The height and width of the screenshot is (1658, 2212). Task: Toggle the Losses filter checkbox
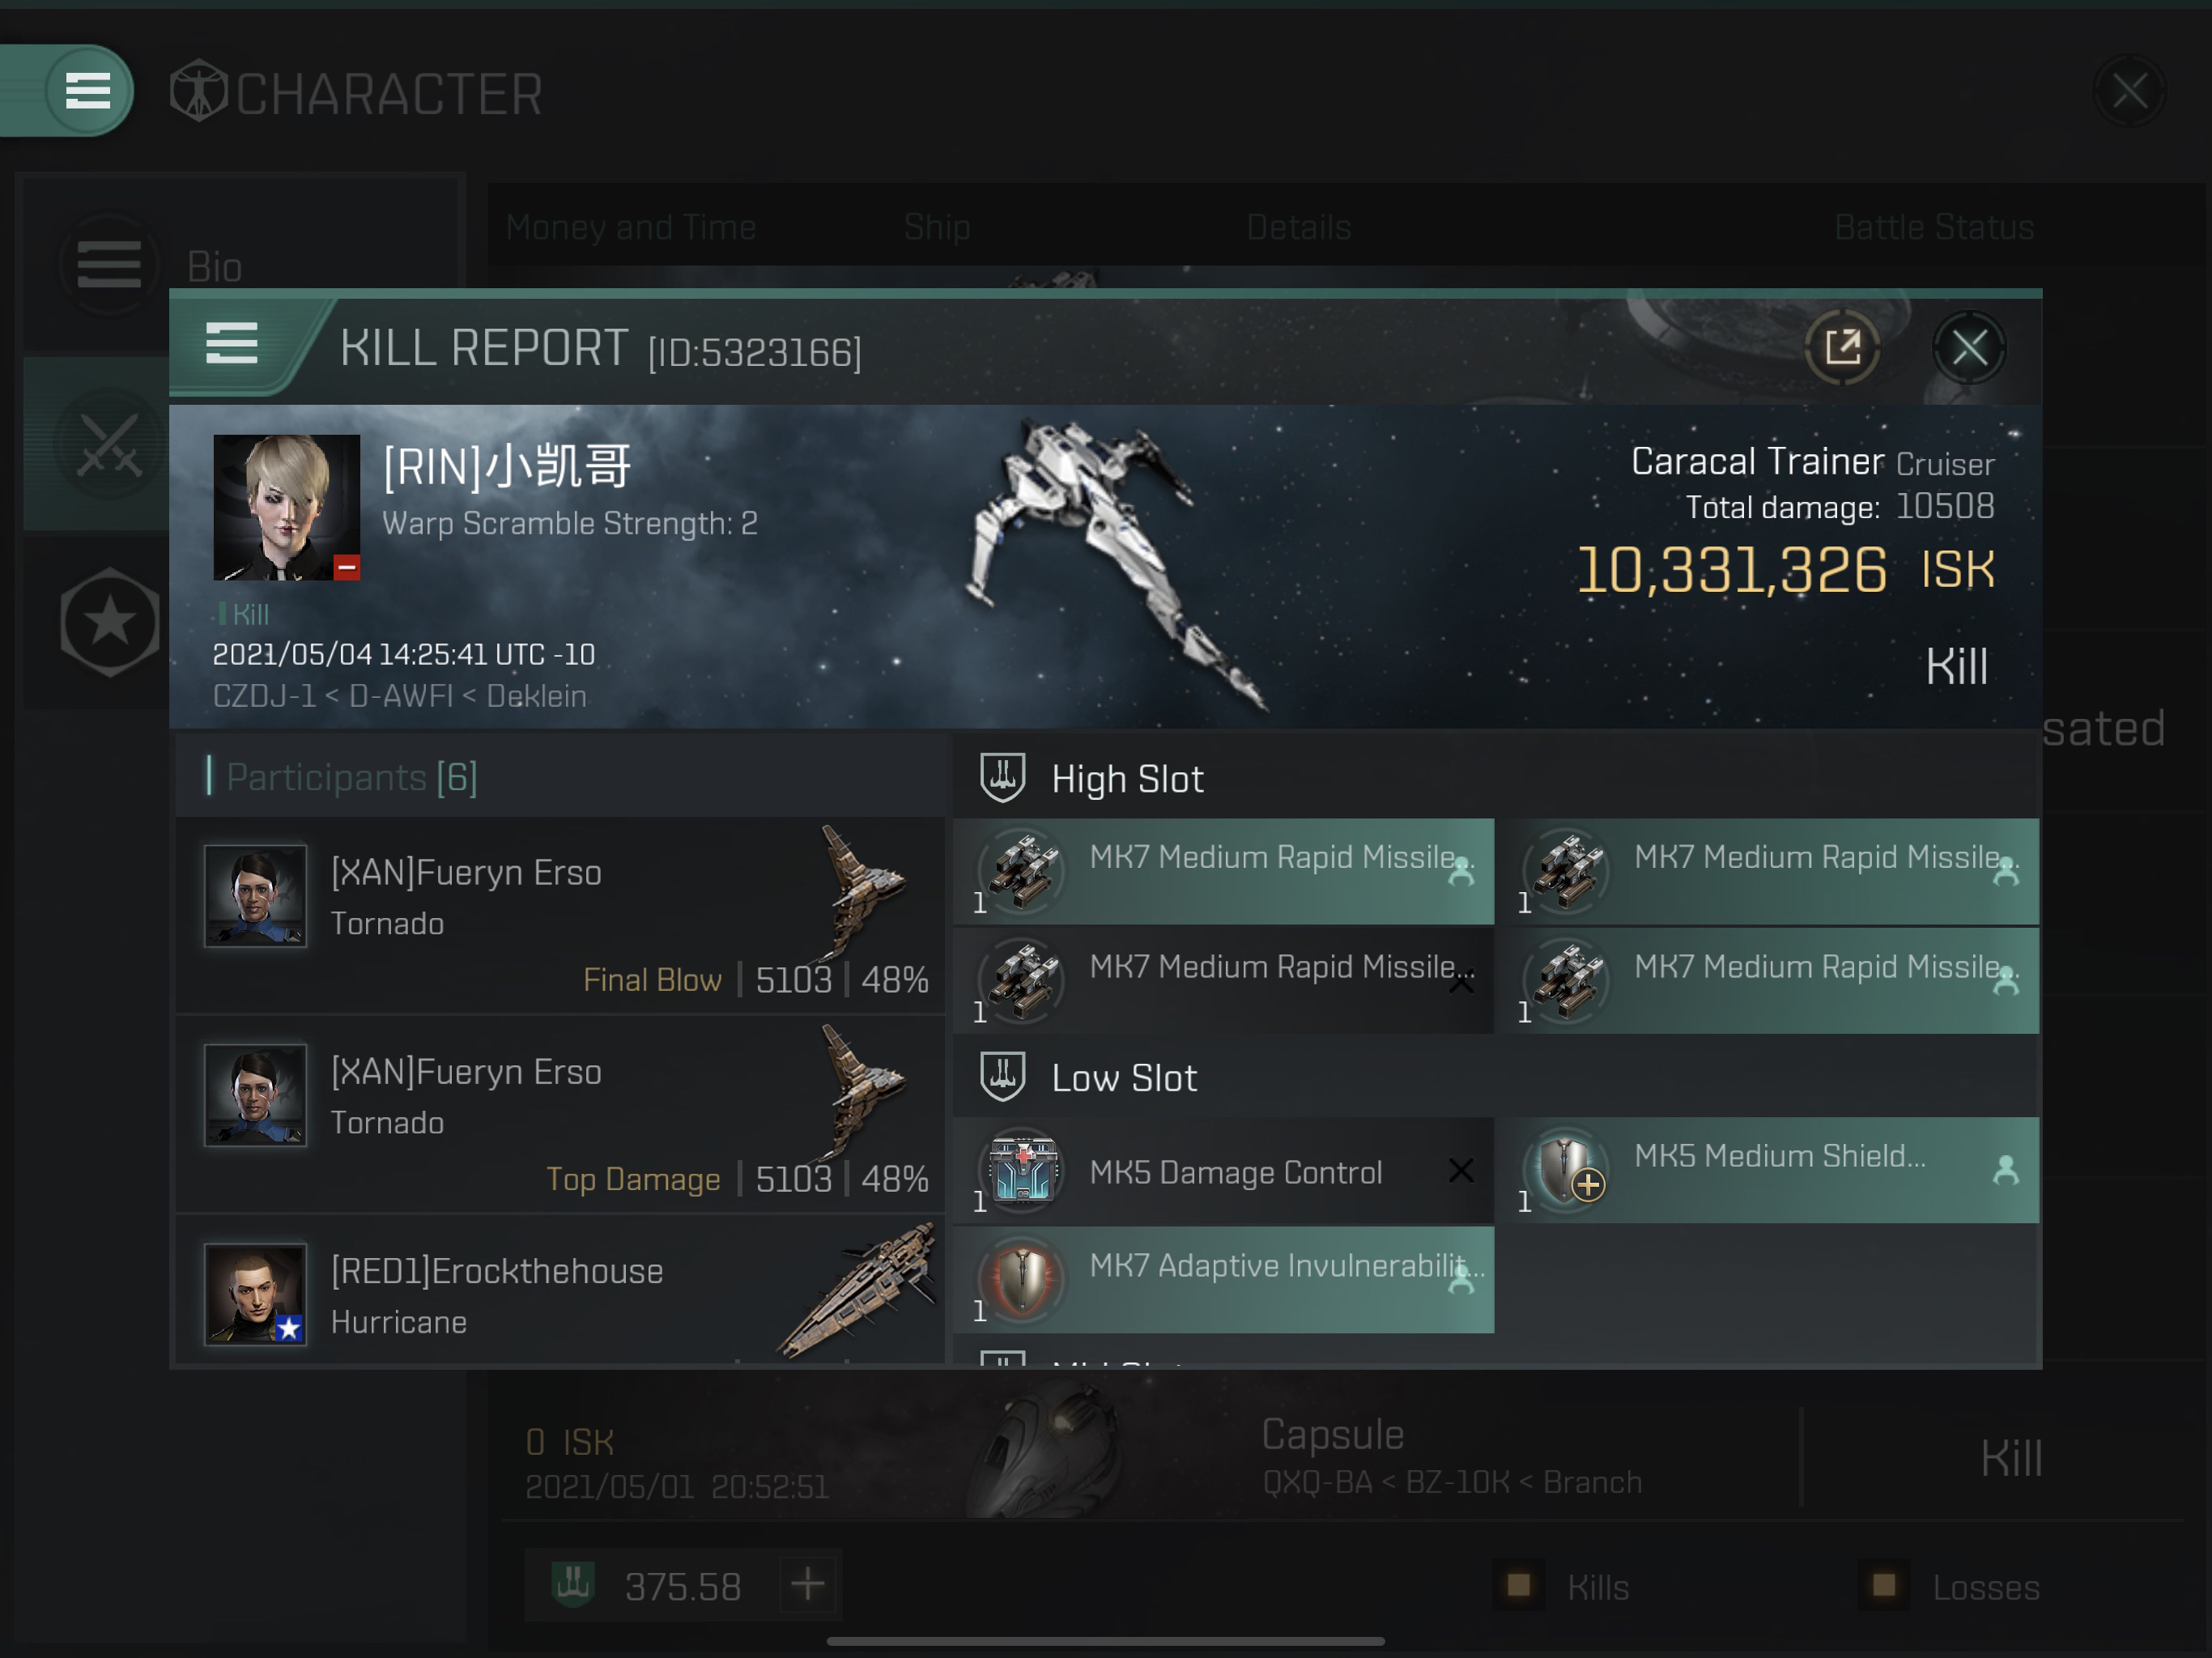point(1884,1585)
